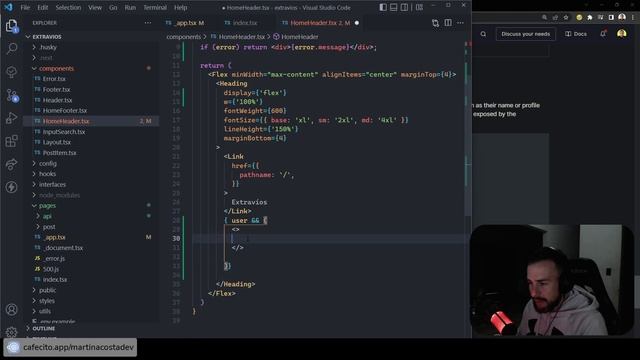Expand the interfaces folder

point(52,184)
